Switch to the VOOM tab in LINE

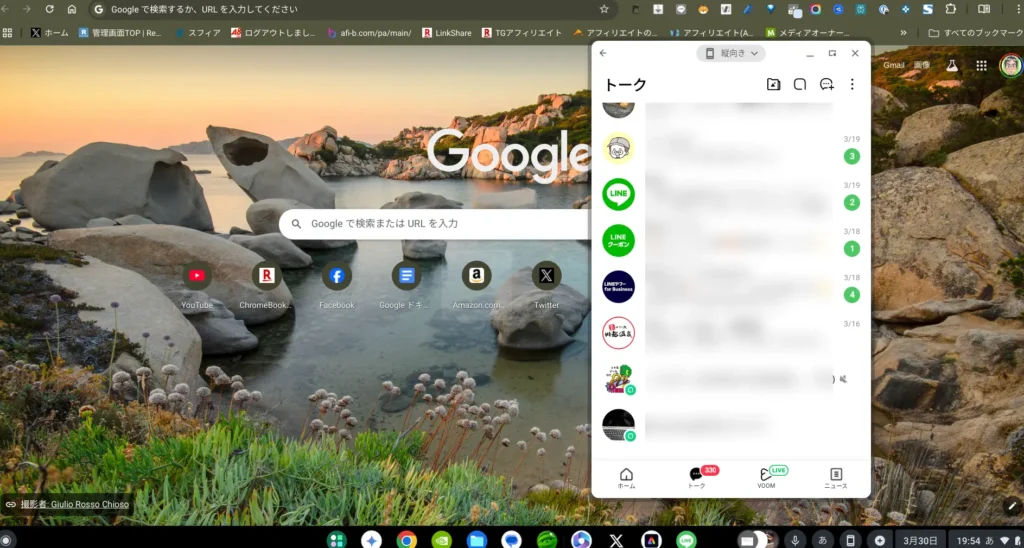click(767, 477)
